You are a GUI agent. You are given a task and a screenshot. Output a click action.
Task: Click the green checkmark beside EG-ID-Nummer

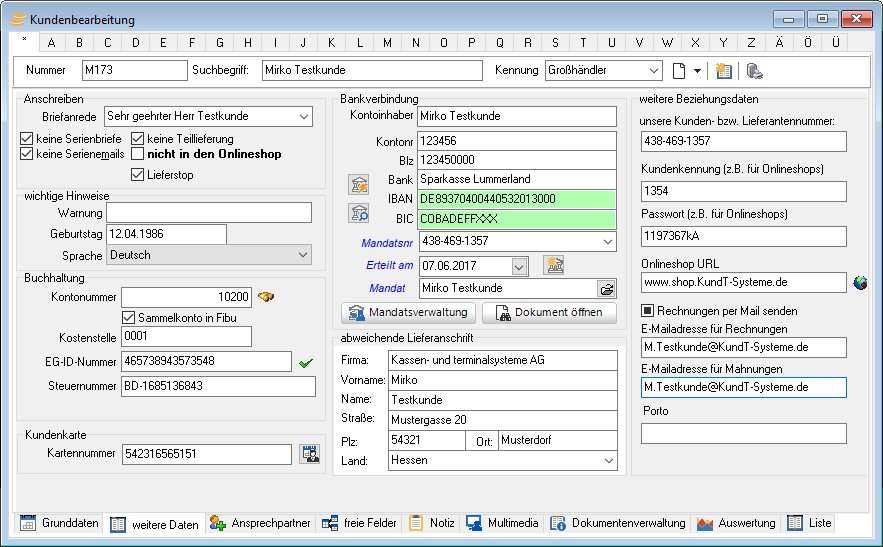(306, 363)
